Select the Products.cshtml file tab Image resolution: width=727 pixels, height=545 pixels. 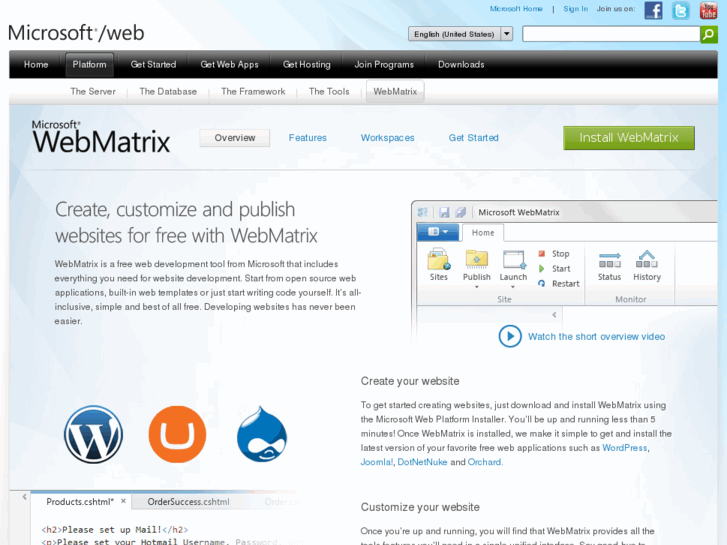click(x=80, y=501)
